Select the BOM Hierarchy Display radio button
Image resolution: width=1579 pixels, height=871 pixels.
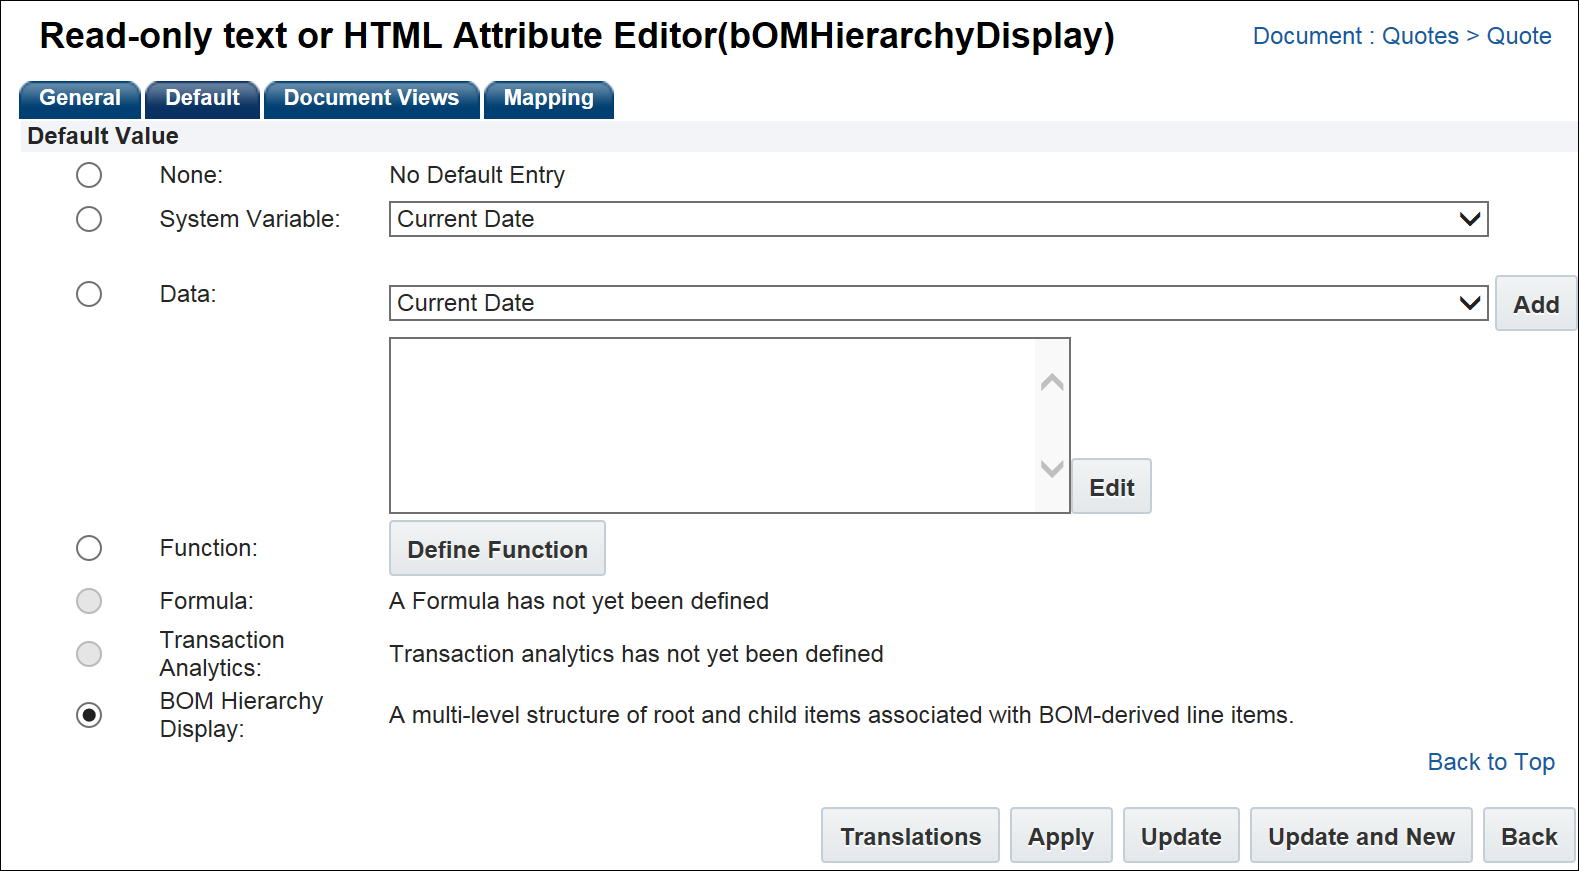pos(89,715)
